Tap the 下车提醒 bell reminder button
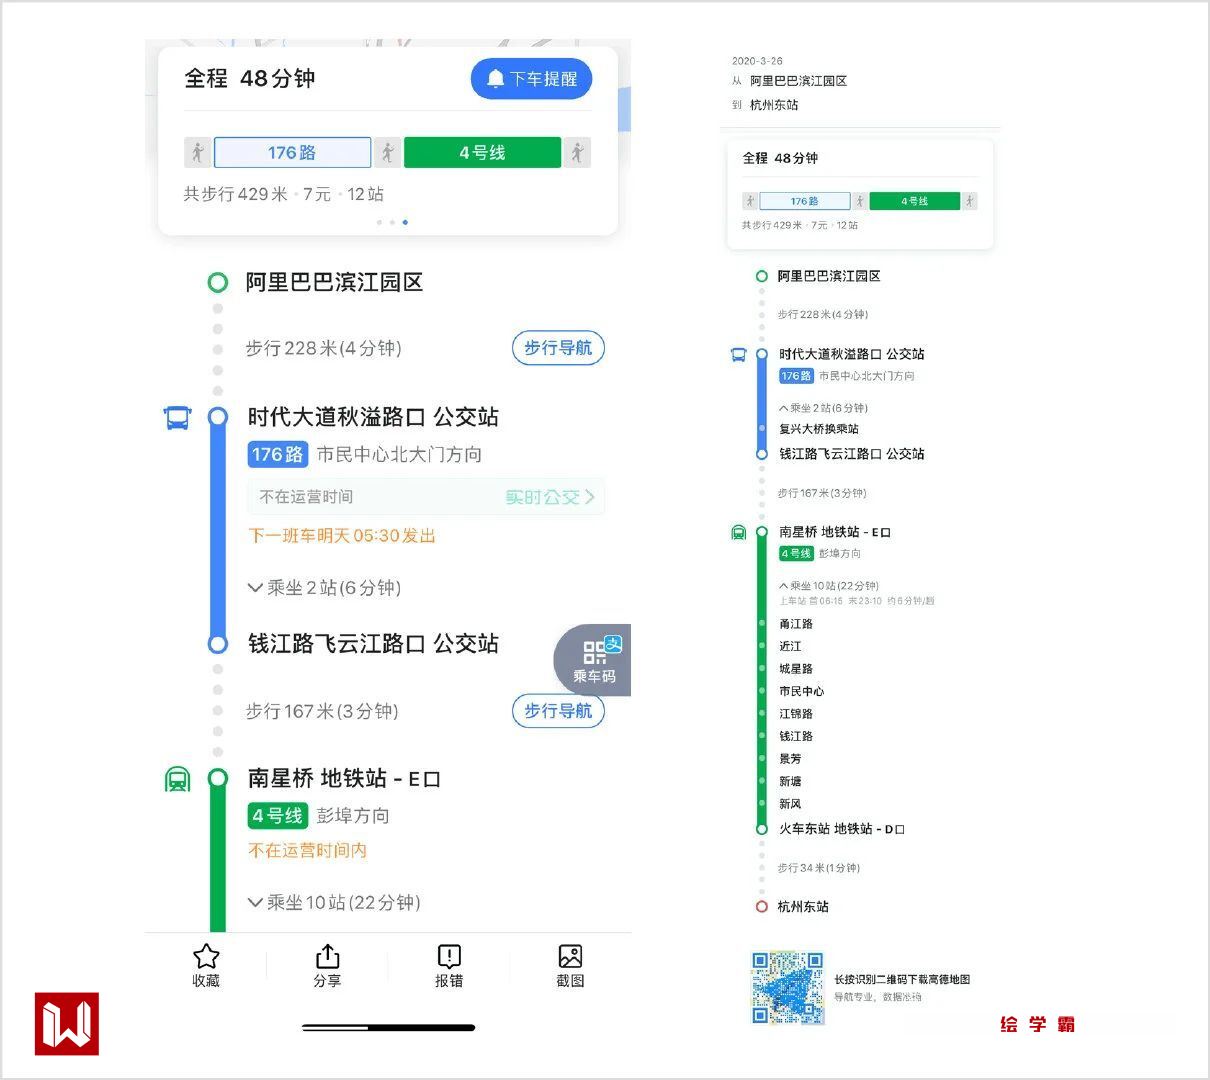 coord(531,79)
